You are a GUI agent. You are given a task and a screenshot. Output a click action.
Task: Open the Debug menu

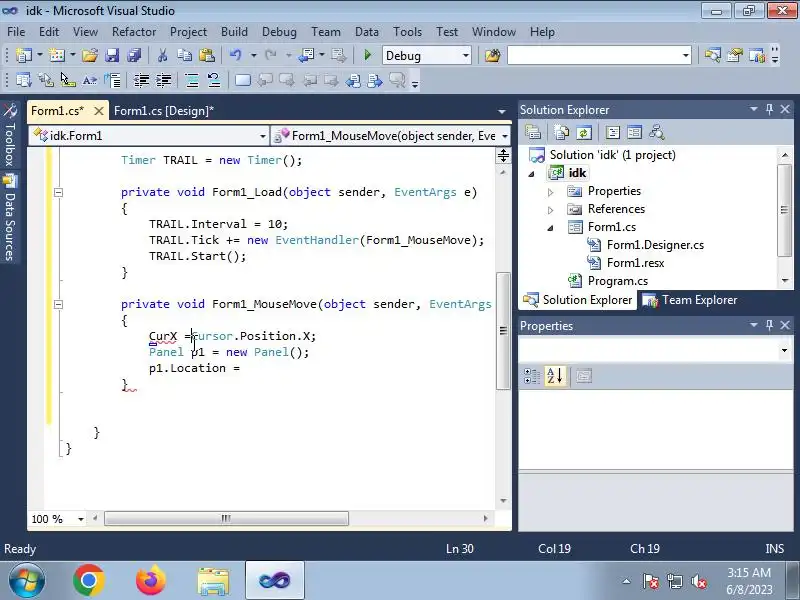[279, 32]
